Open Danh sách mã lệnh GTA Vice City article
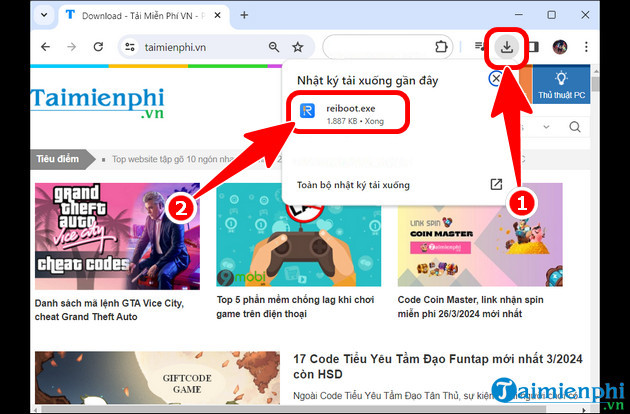This screenshot has width=630, height=414. point(109,310)
